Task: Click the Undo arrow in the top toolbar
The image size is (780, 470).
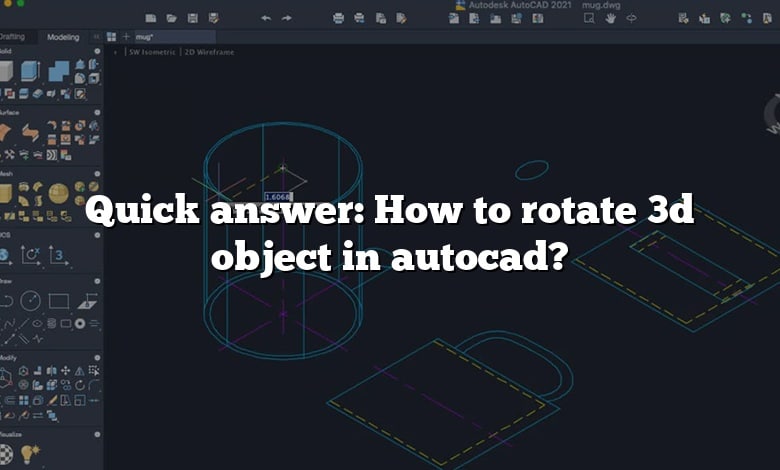Action: pyautogui.click(x=266, y=18)
